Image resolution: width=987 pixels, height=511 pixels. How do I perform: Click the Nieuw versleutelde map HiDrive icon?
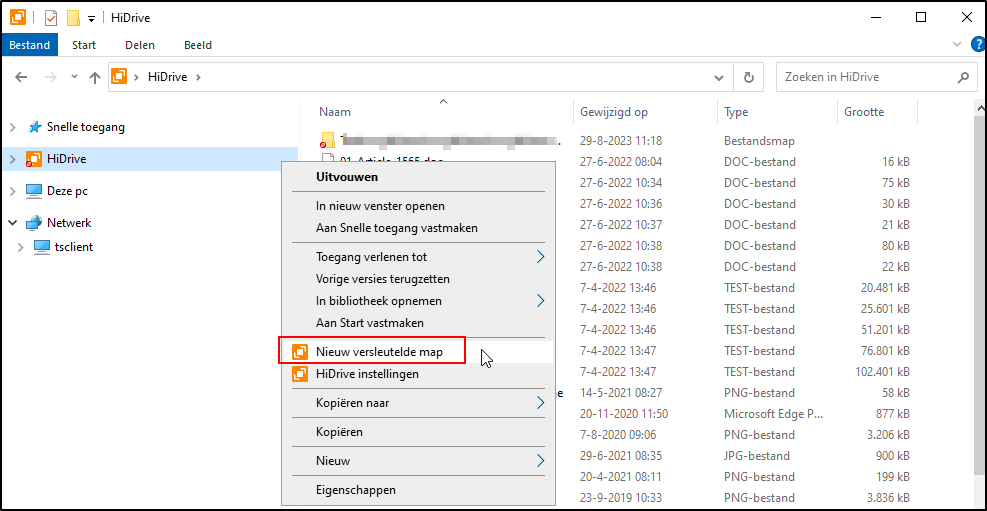300,352
